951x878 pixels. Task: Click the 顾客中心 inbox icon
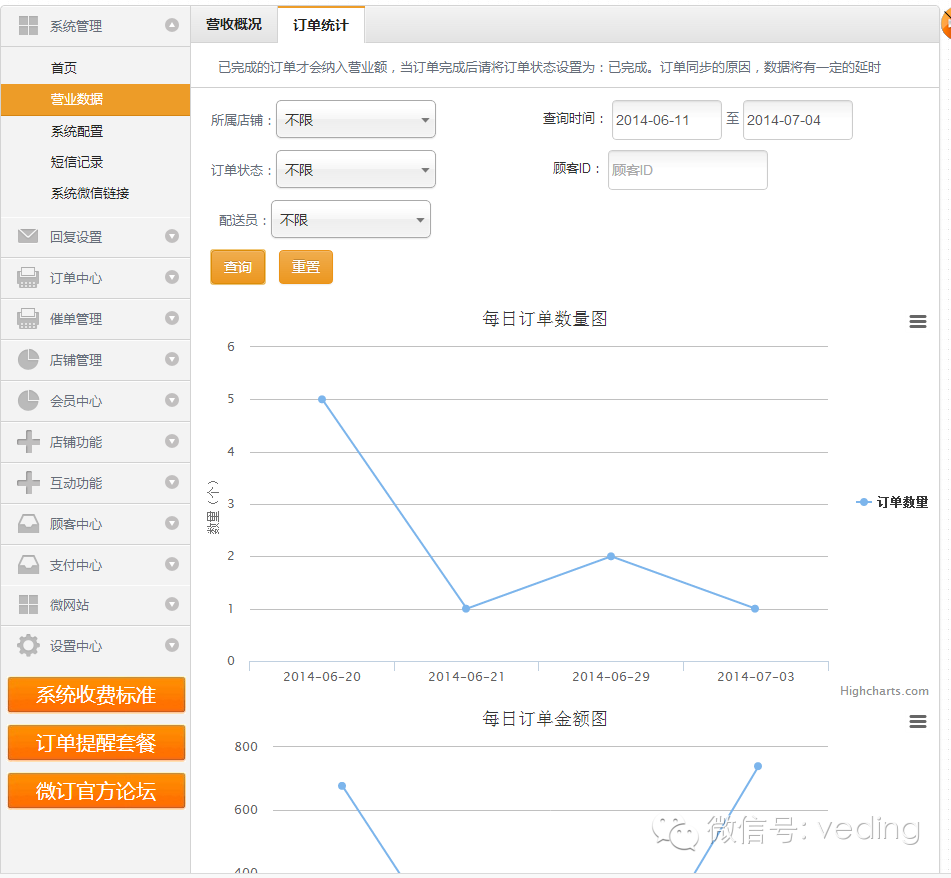28,523
